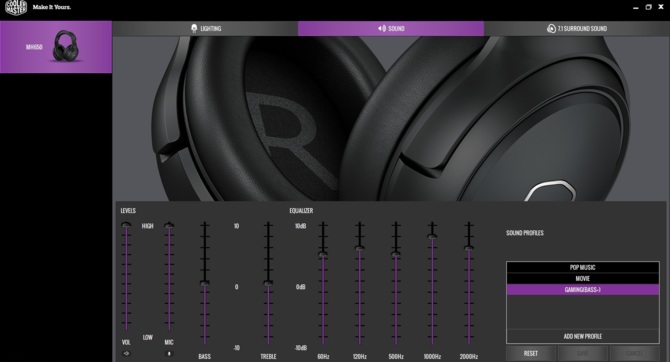670x362 pixels.
Task: Click the Cooler Master logo
Action: coord(16,7)
